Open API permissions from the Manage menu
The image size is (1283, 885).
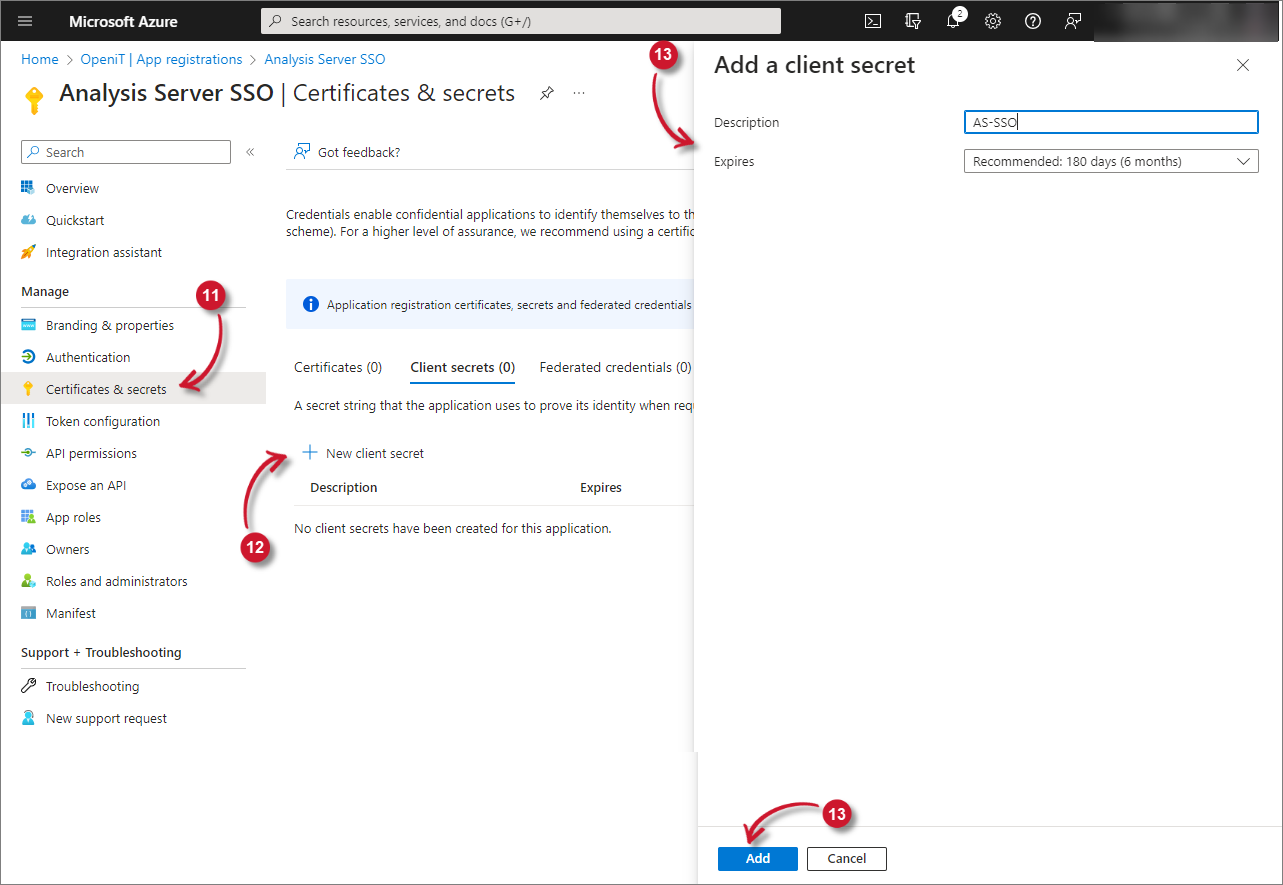tap(92, 453)
